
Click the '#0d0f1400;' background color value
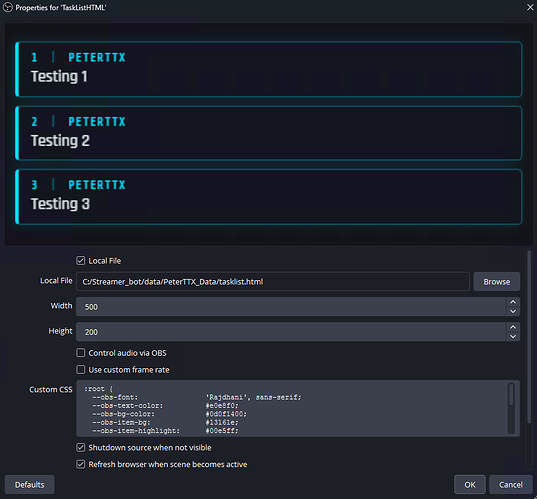point(226,414)
